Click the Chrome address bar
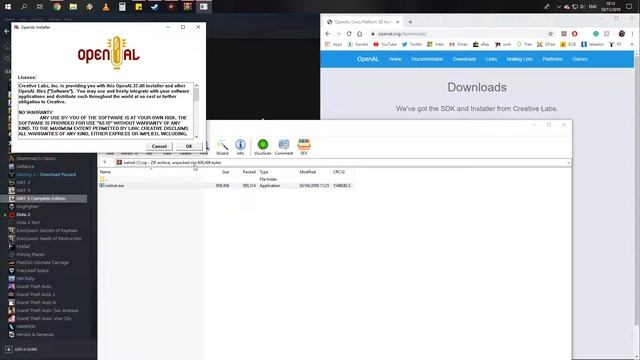Viewport: 640px width, 360px height. 459,33
